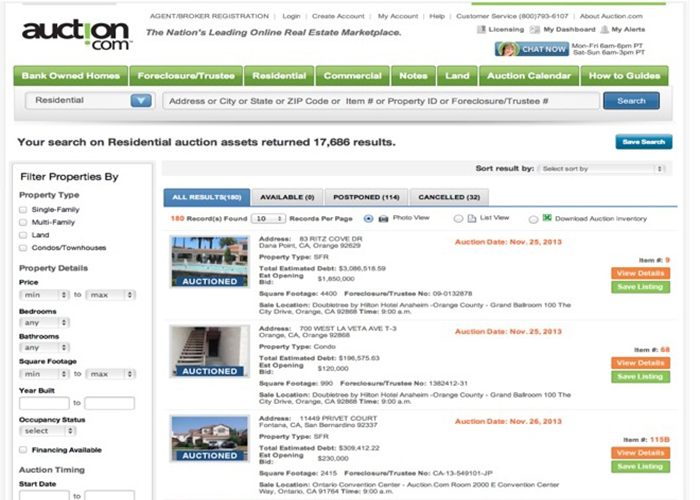
Task: Click the Create Account link
Action: tap(338, 16)
